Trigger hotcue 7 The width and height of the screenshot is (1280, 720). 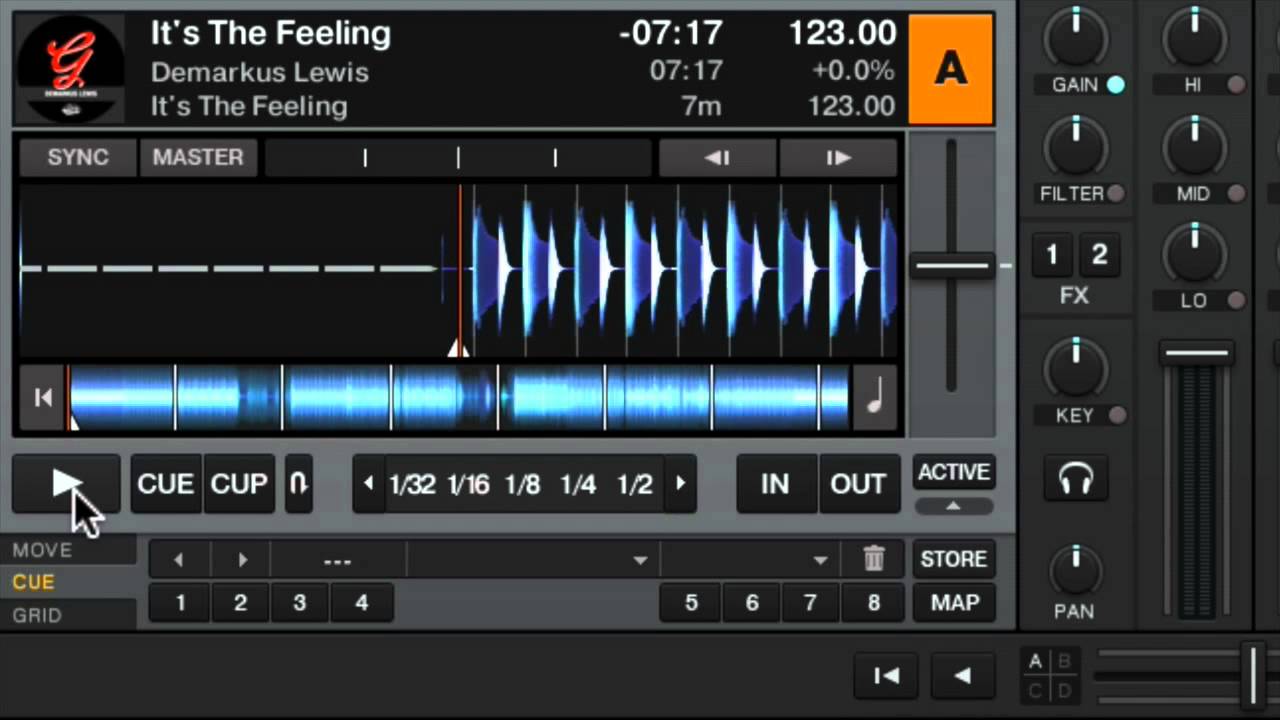pos(811,603)
